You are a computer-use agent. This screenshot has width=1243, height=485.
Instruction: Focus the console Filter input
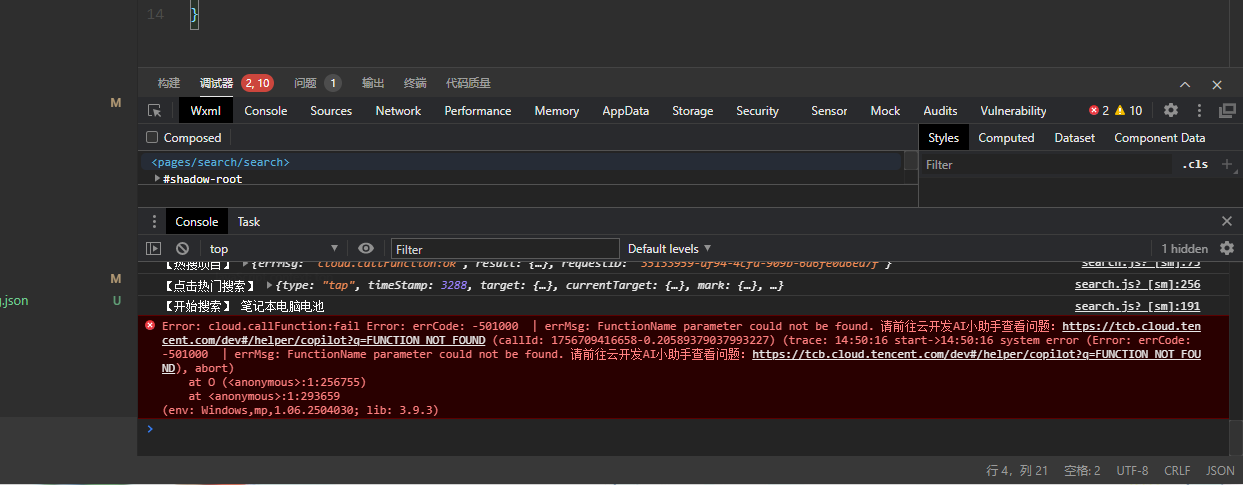(505, 248)
